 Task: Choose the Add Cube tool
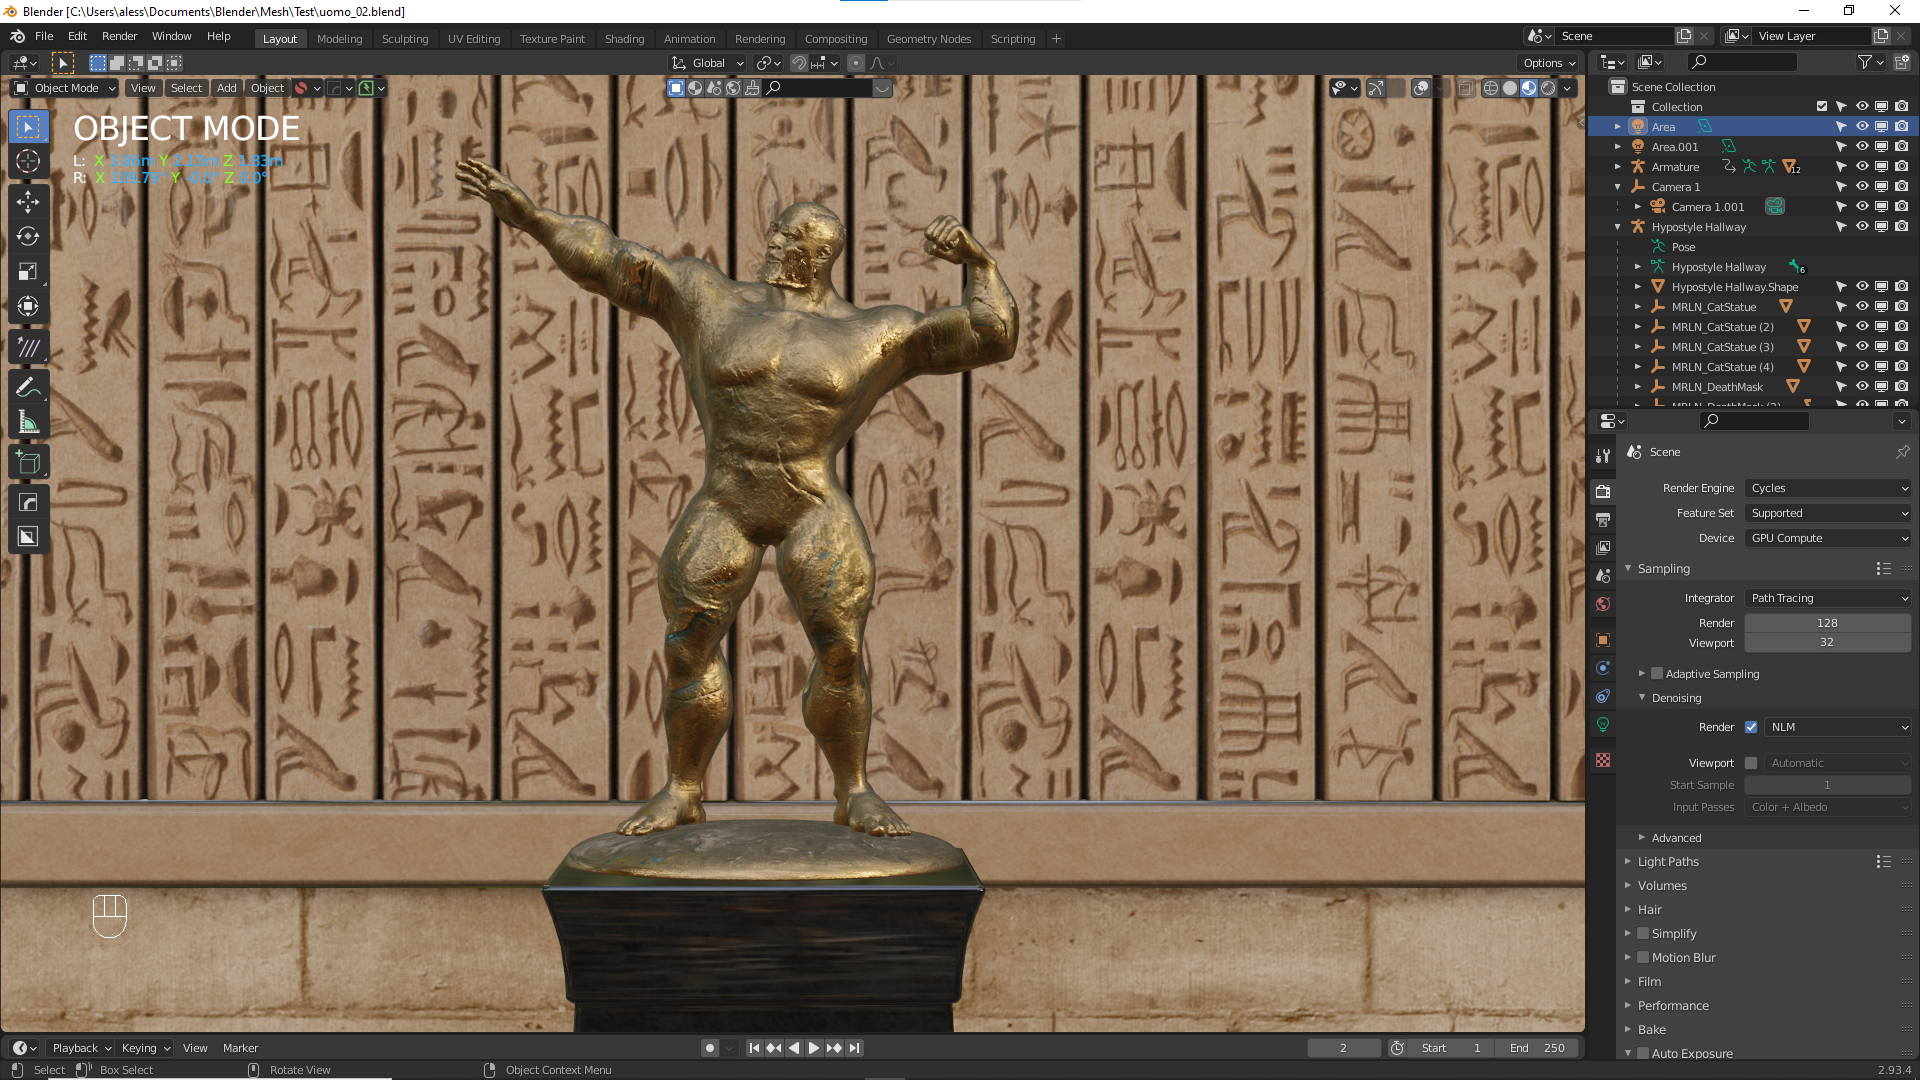pos(28,463)
